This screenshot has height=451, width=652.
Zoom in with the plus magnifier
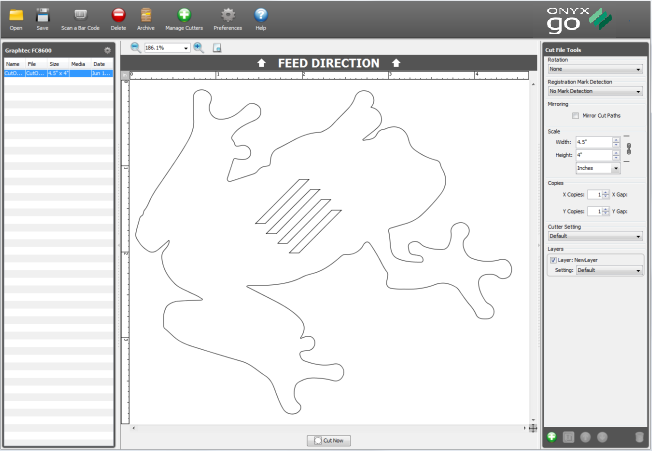[x=198, y=47]
